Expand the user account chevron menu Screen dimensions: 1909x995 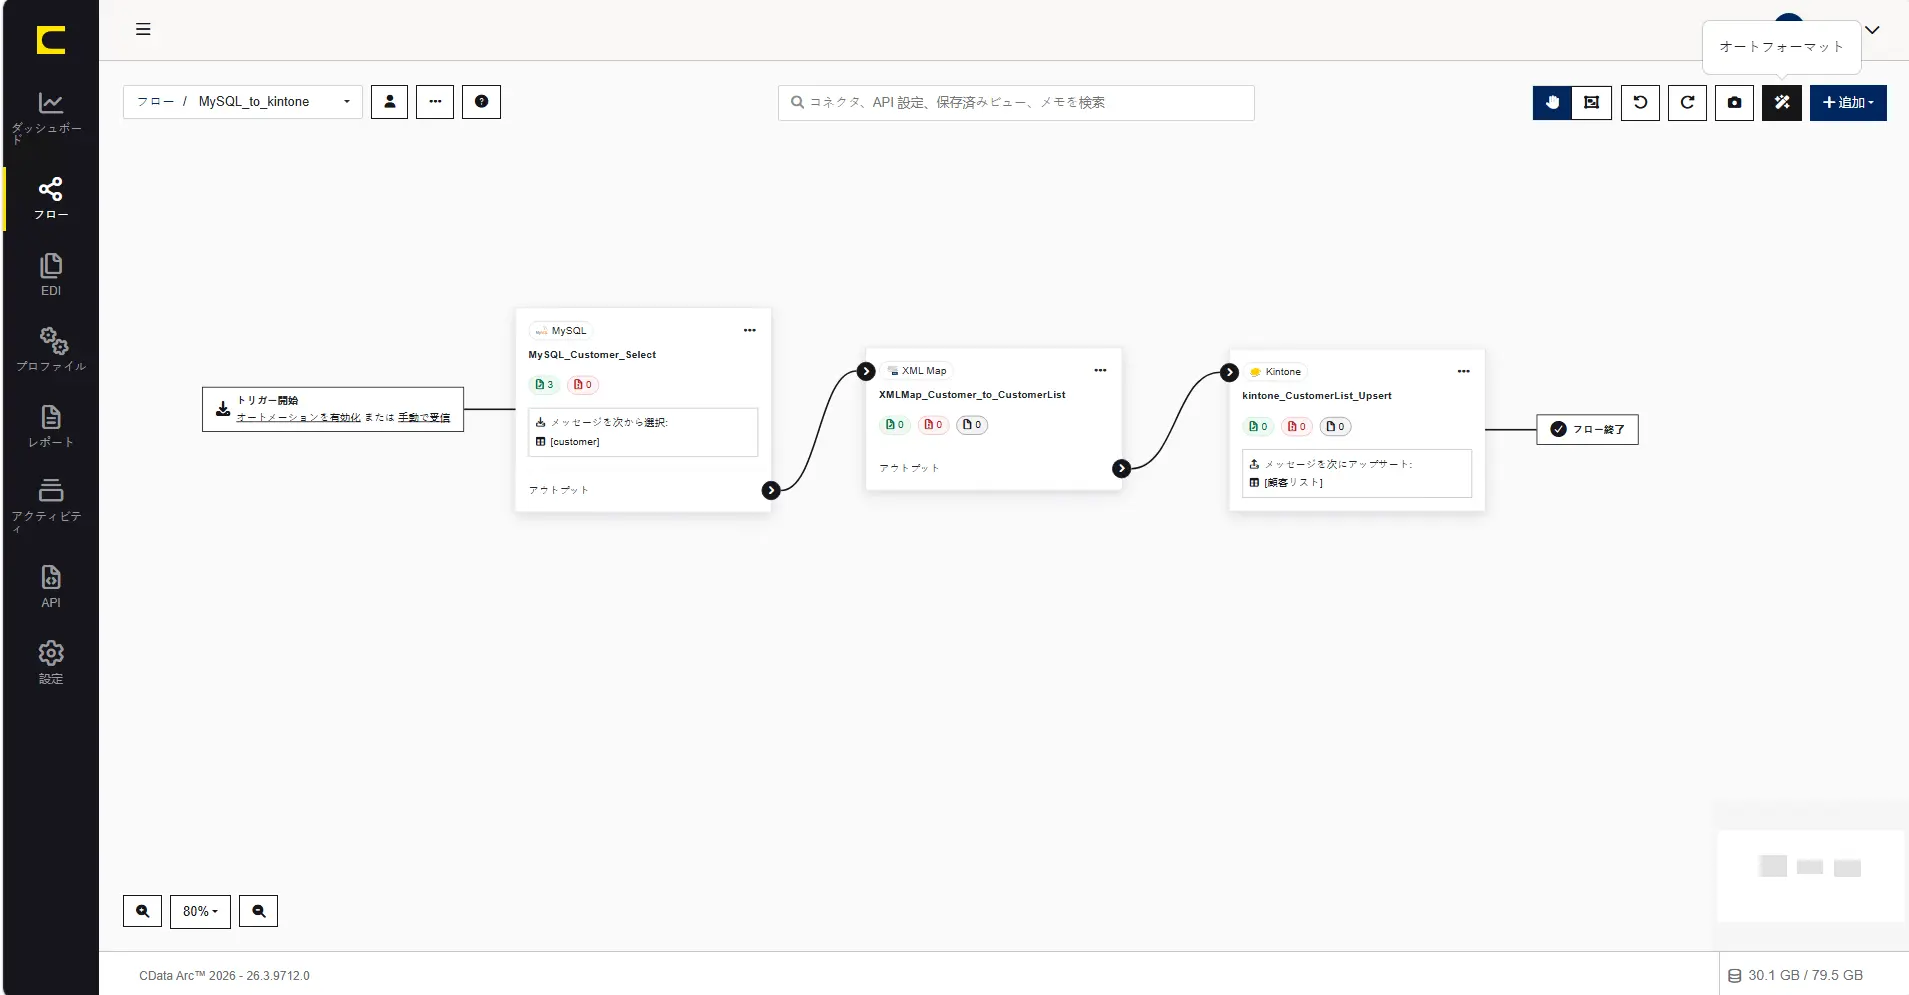click(1872, 30)
